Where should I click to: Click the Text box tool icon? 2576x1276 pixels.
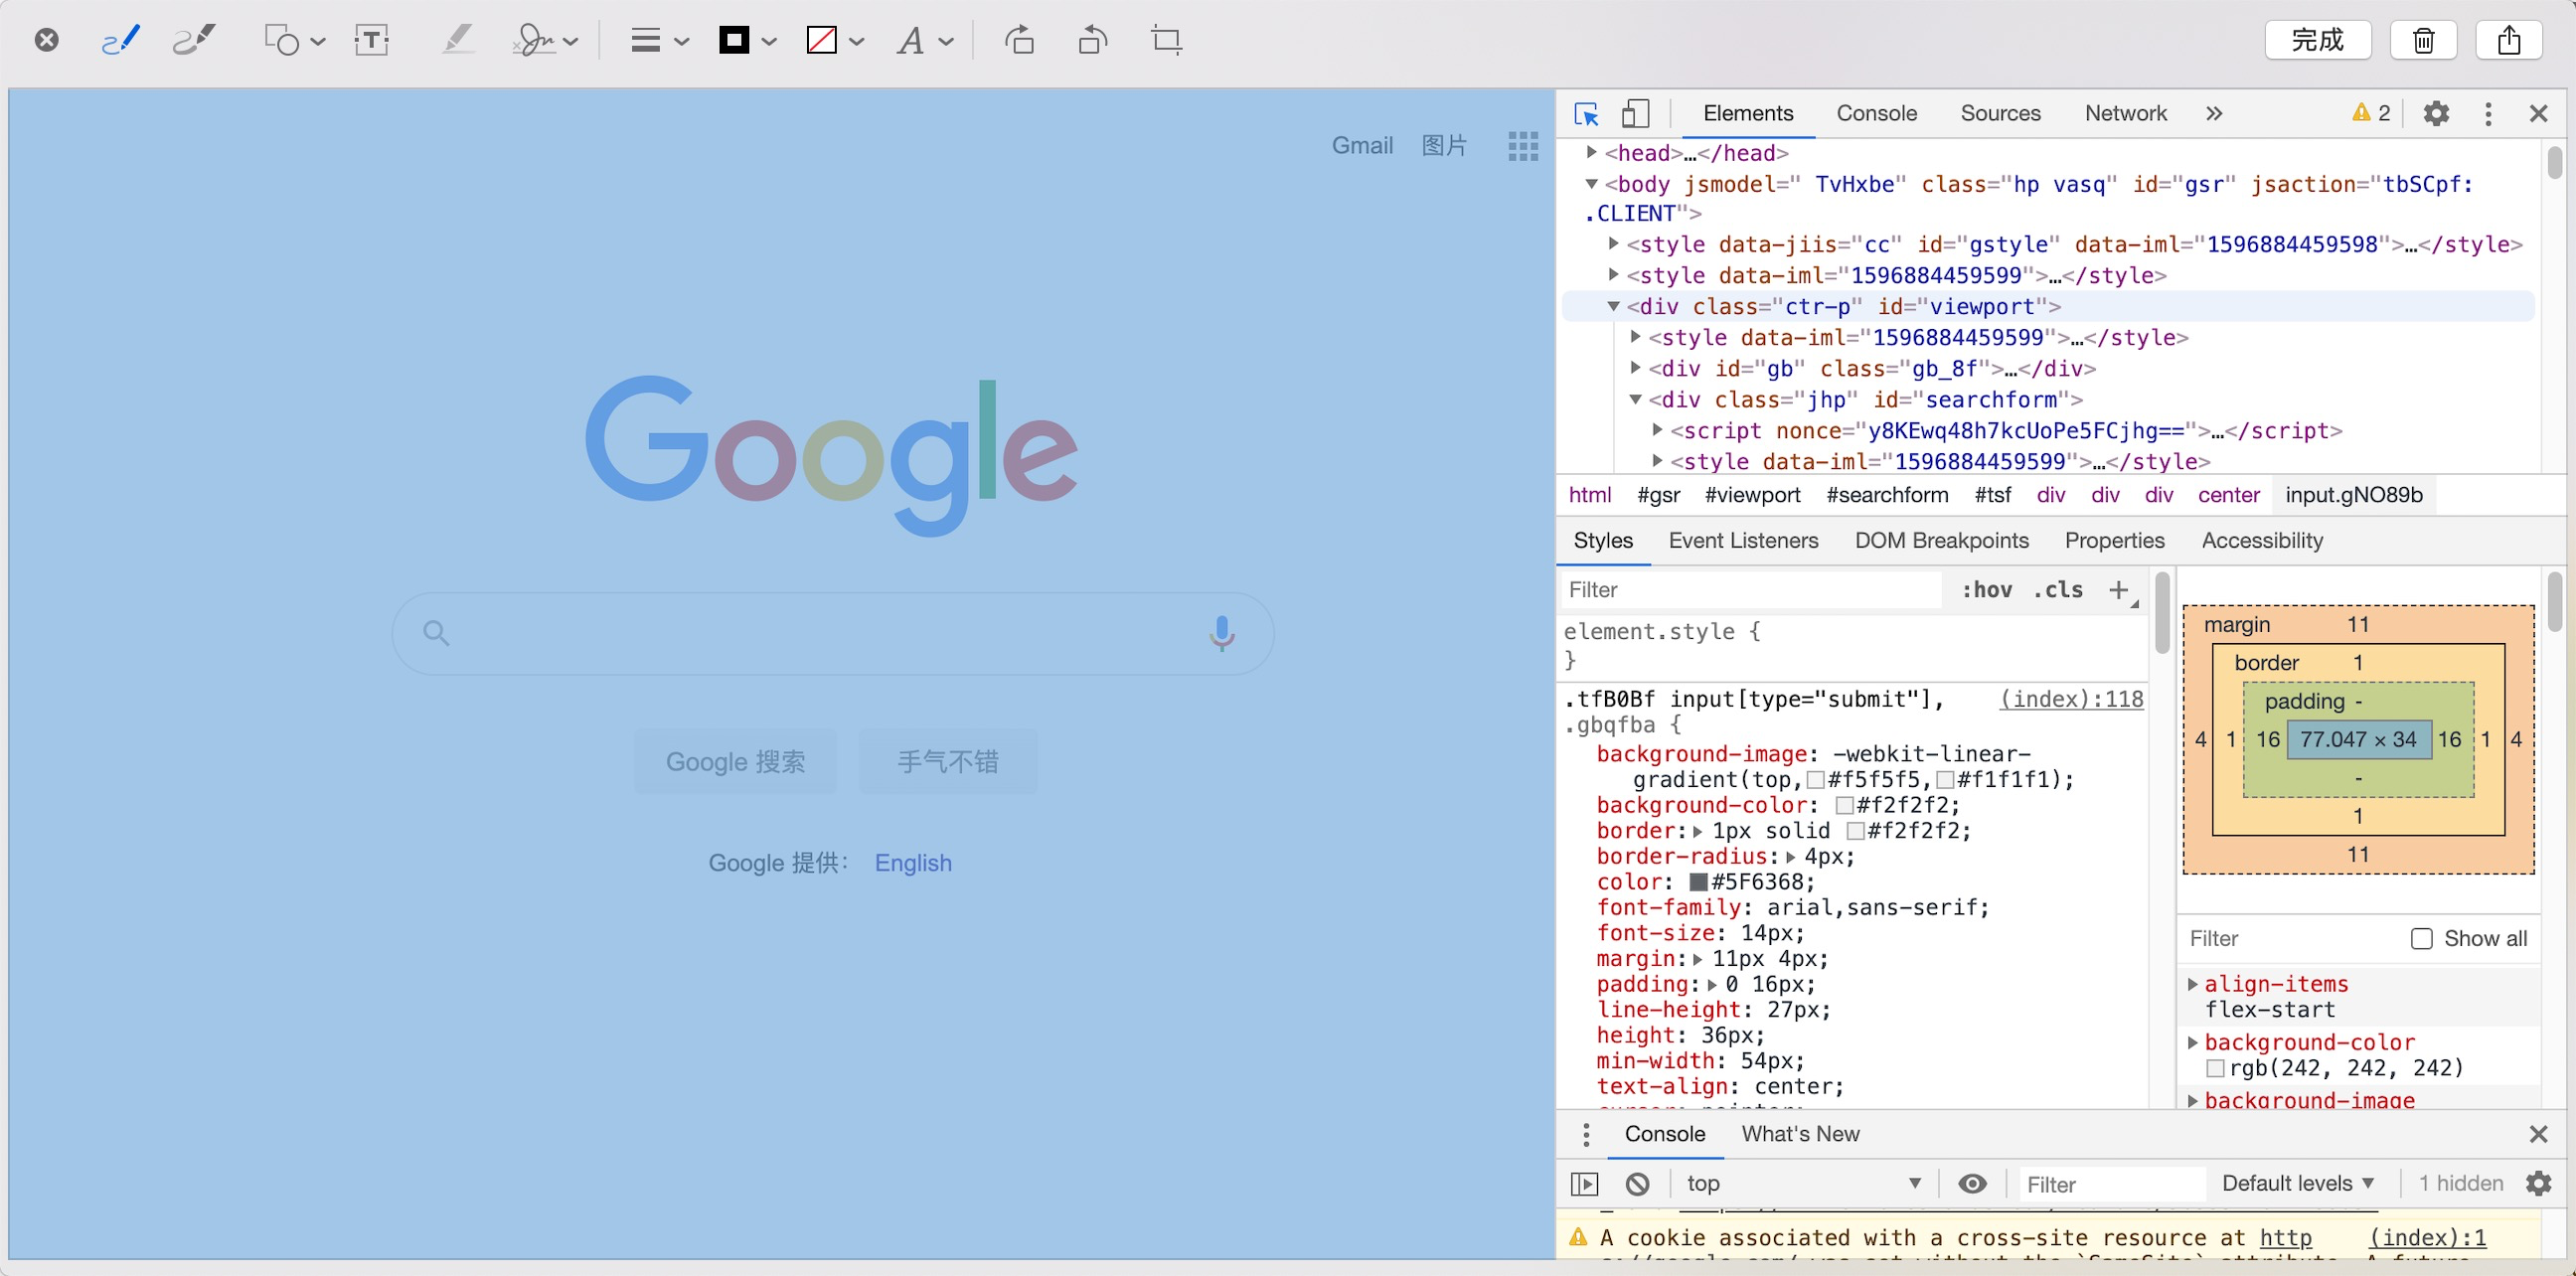tap(371, 40)
